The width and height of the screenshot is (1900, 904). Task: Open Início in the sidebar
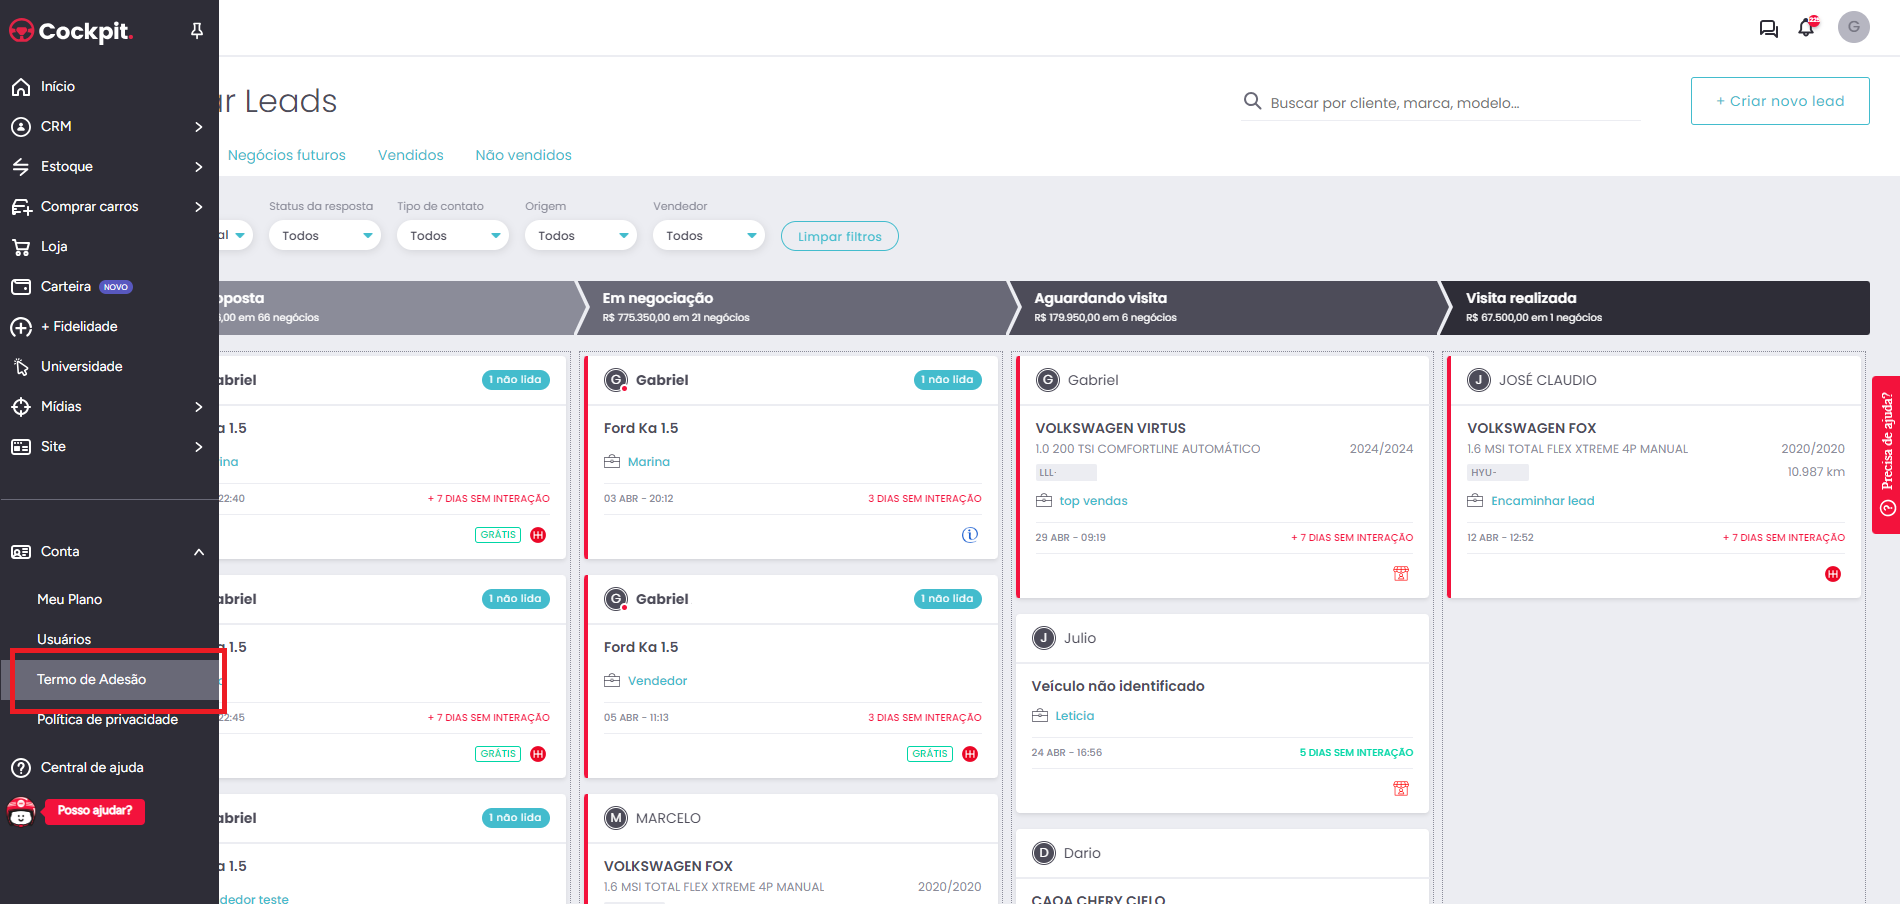(58, 87)
